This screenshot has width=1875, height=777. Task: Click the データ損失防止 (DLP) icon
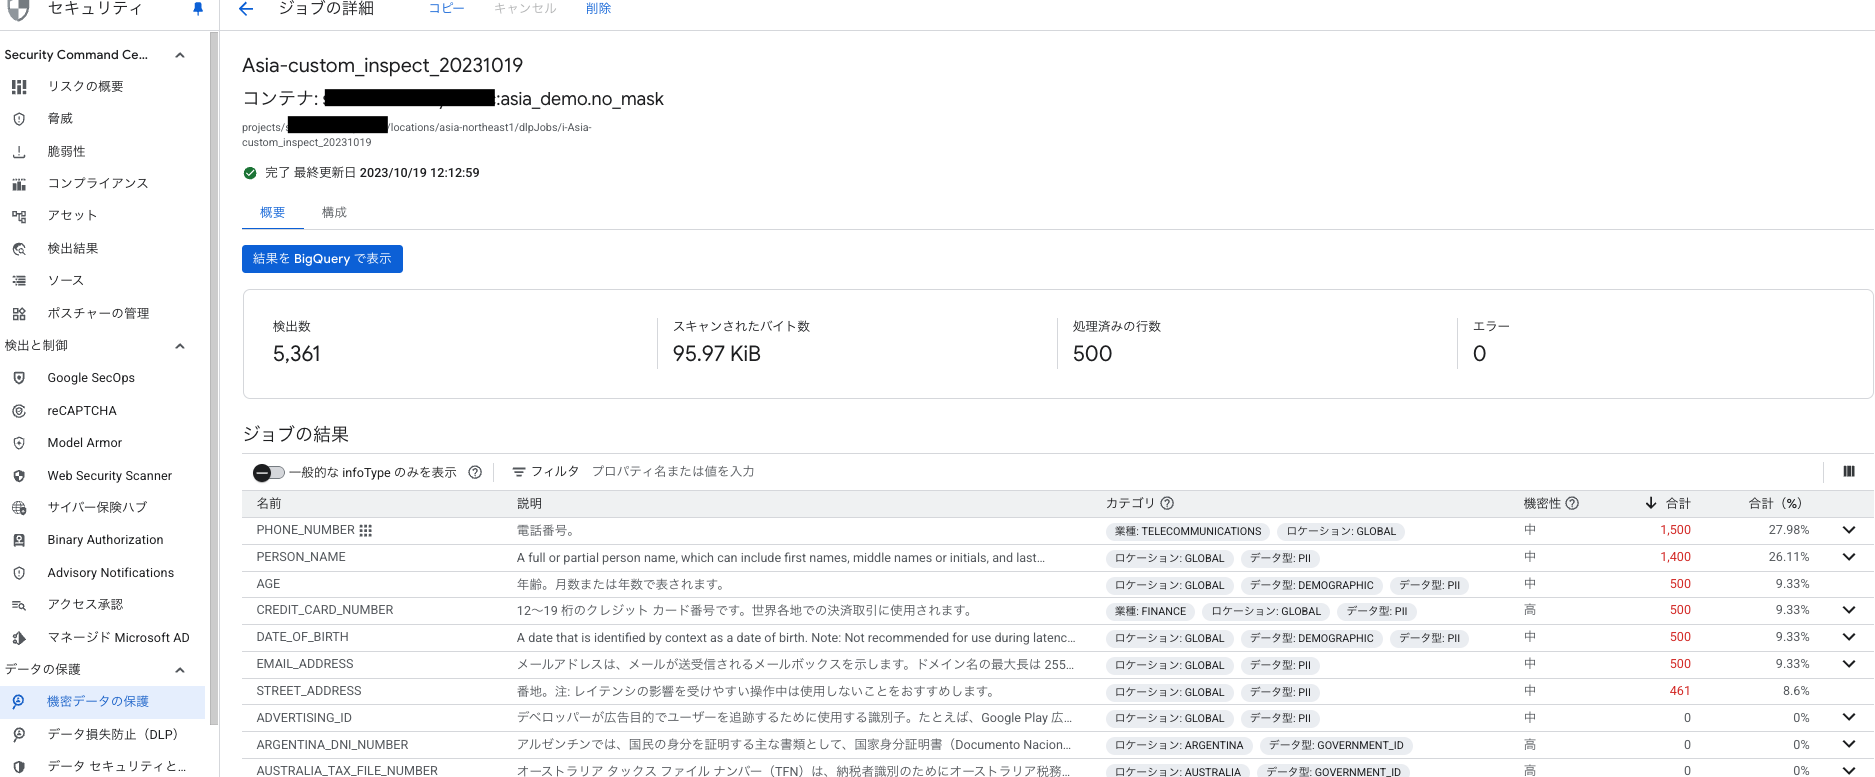coord(19,735)
